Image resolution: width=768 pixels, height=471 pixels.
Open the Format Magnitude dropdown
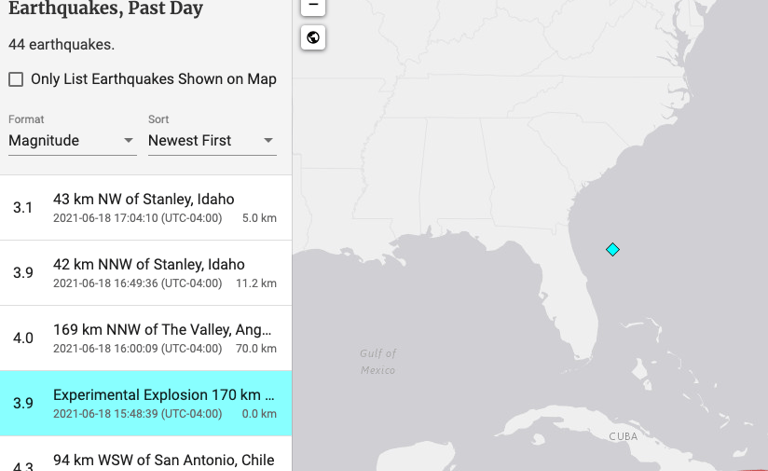click(x=72, y=141)
